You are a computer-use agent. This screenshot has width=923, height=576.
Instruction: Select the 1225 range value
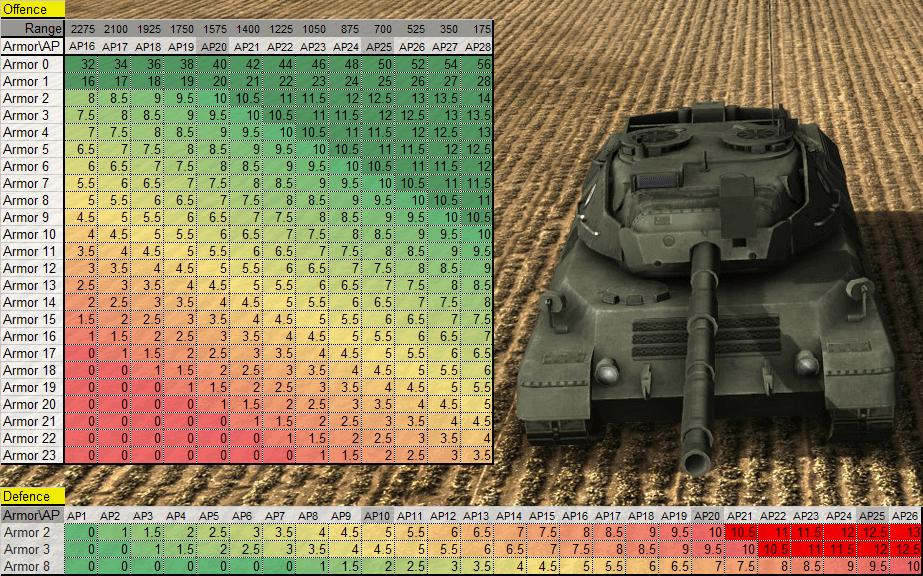click(x=280, y=29)
